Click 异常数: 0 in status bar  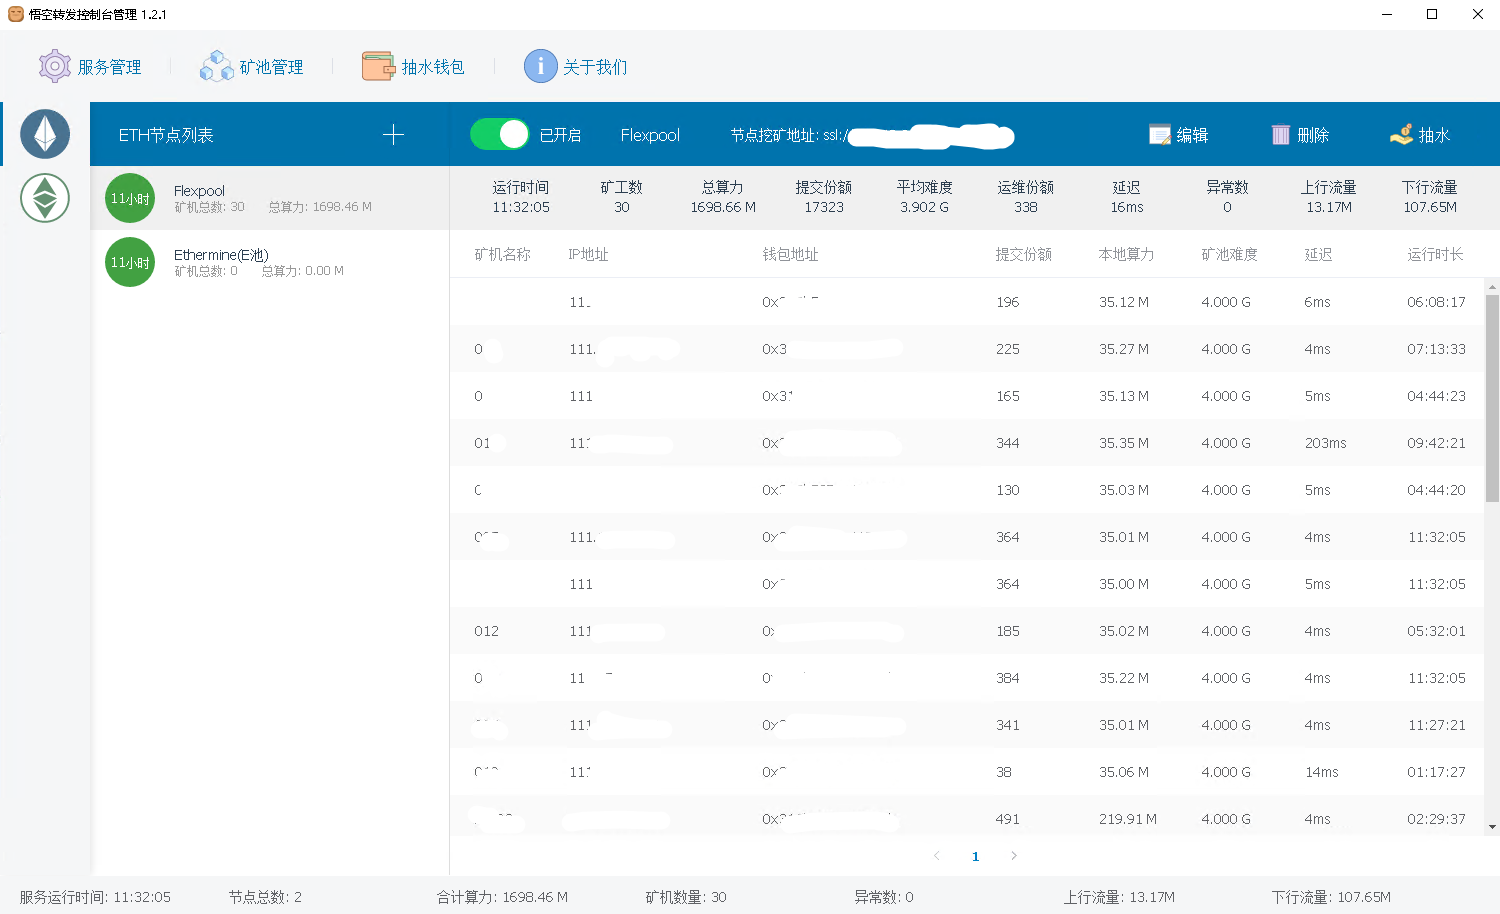(x=884, y=897)
